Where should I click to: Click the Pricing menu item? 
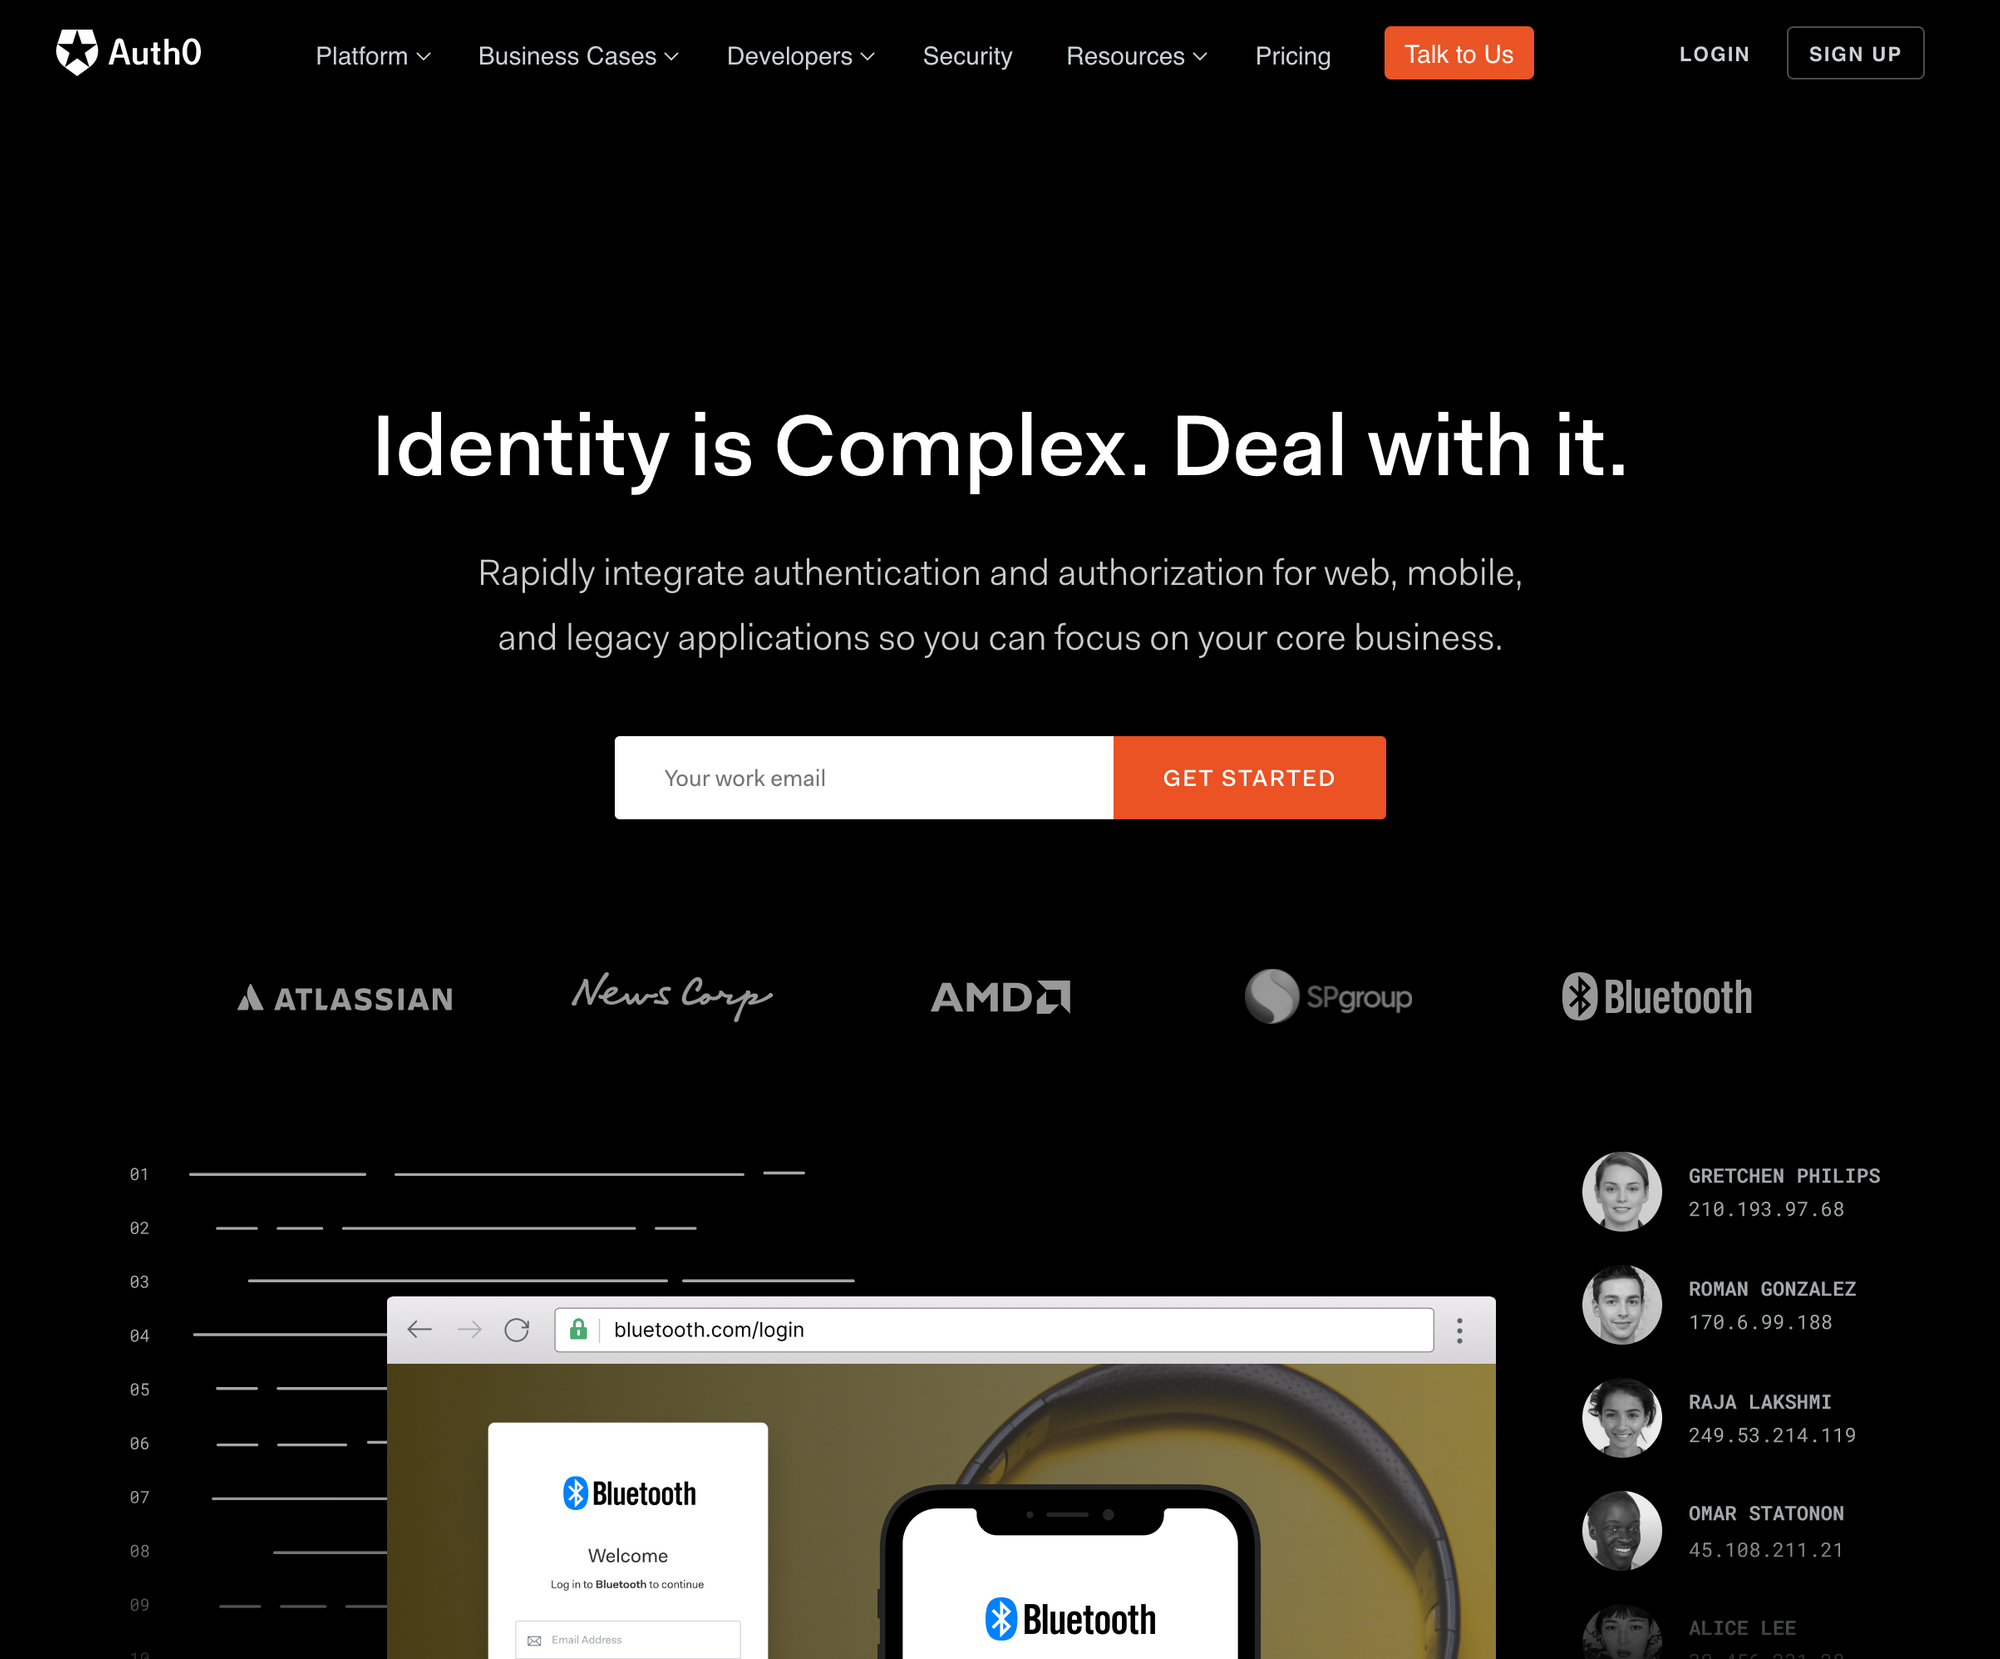pos(1292,55)
